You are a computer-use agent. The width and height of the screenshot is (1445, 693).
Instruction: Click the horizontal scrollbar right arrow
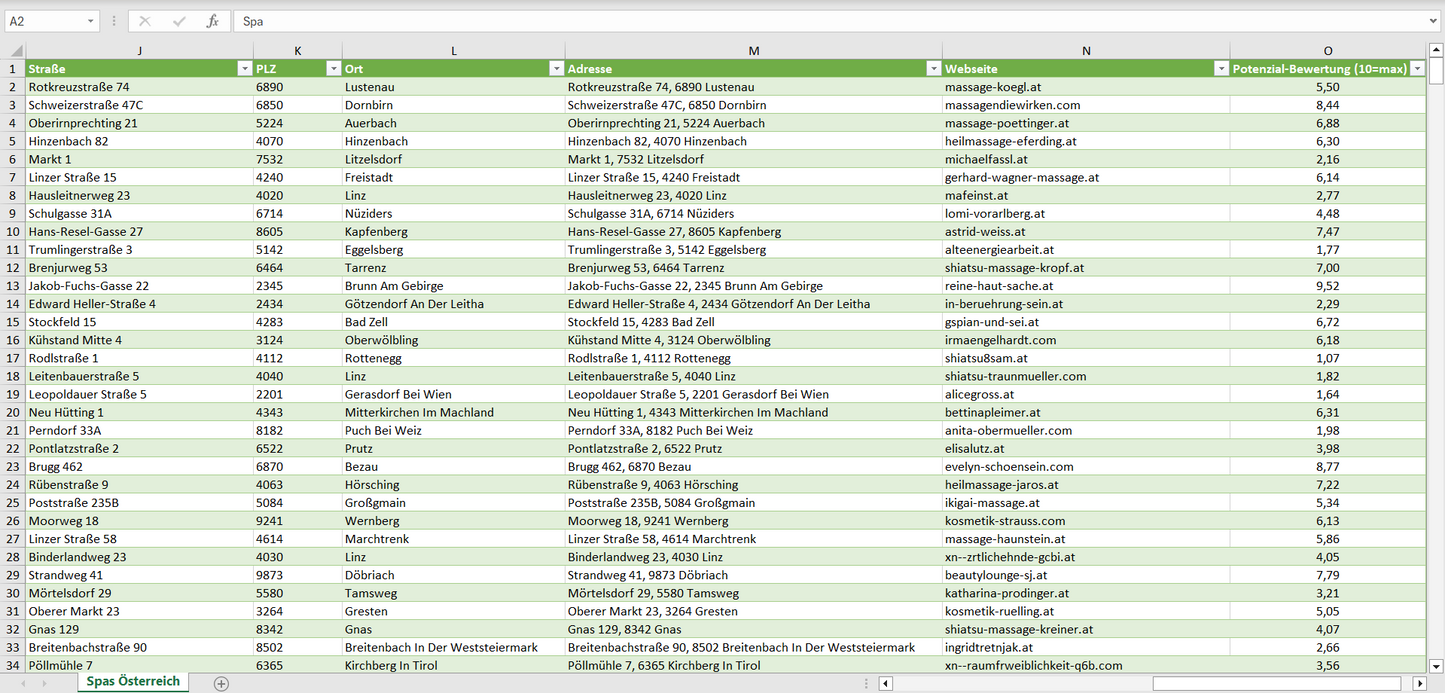click(1419, 684)
